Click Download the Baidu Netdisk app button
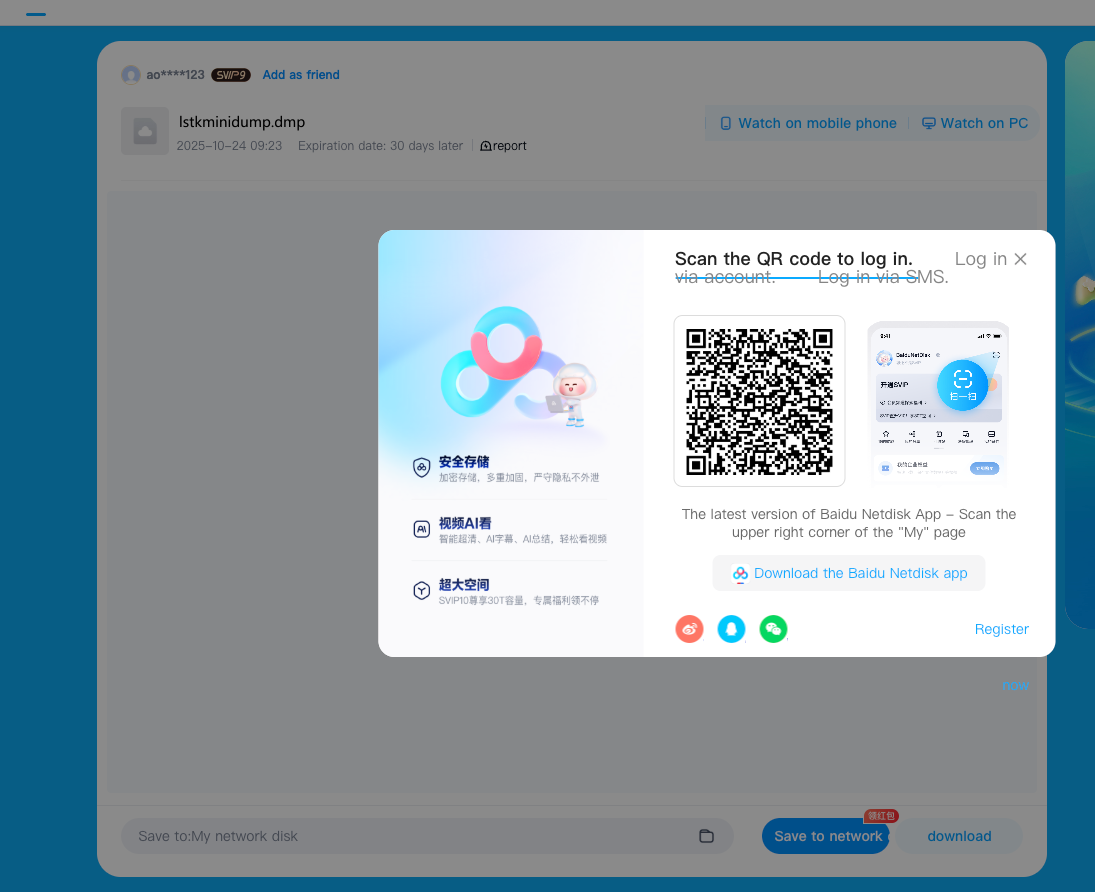The height and width of the screenshot is (892, 1095). (x=848, y=573)
